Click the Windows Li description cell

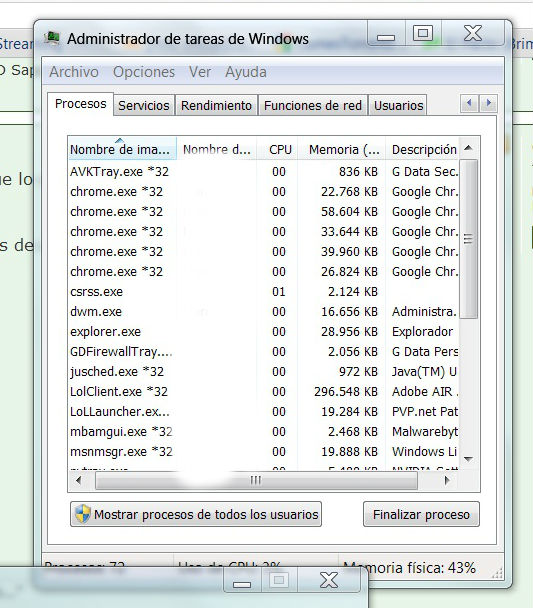(x=424, y=451)
